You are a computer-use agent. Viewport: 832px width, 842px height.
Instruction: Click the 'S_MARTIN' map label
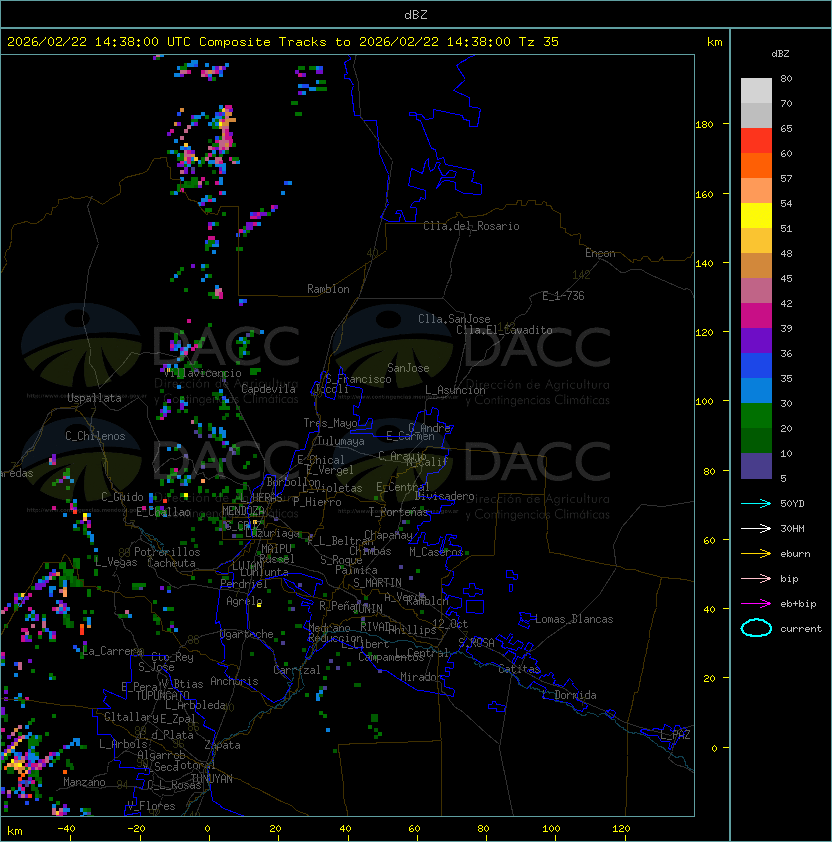tap(377, 583)
